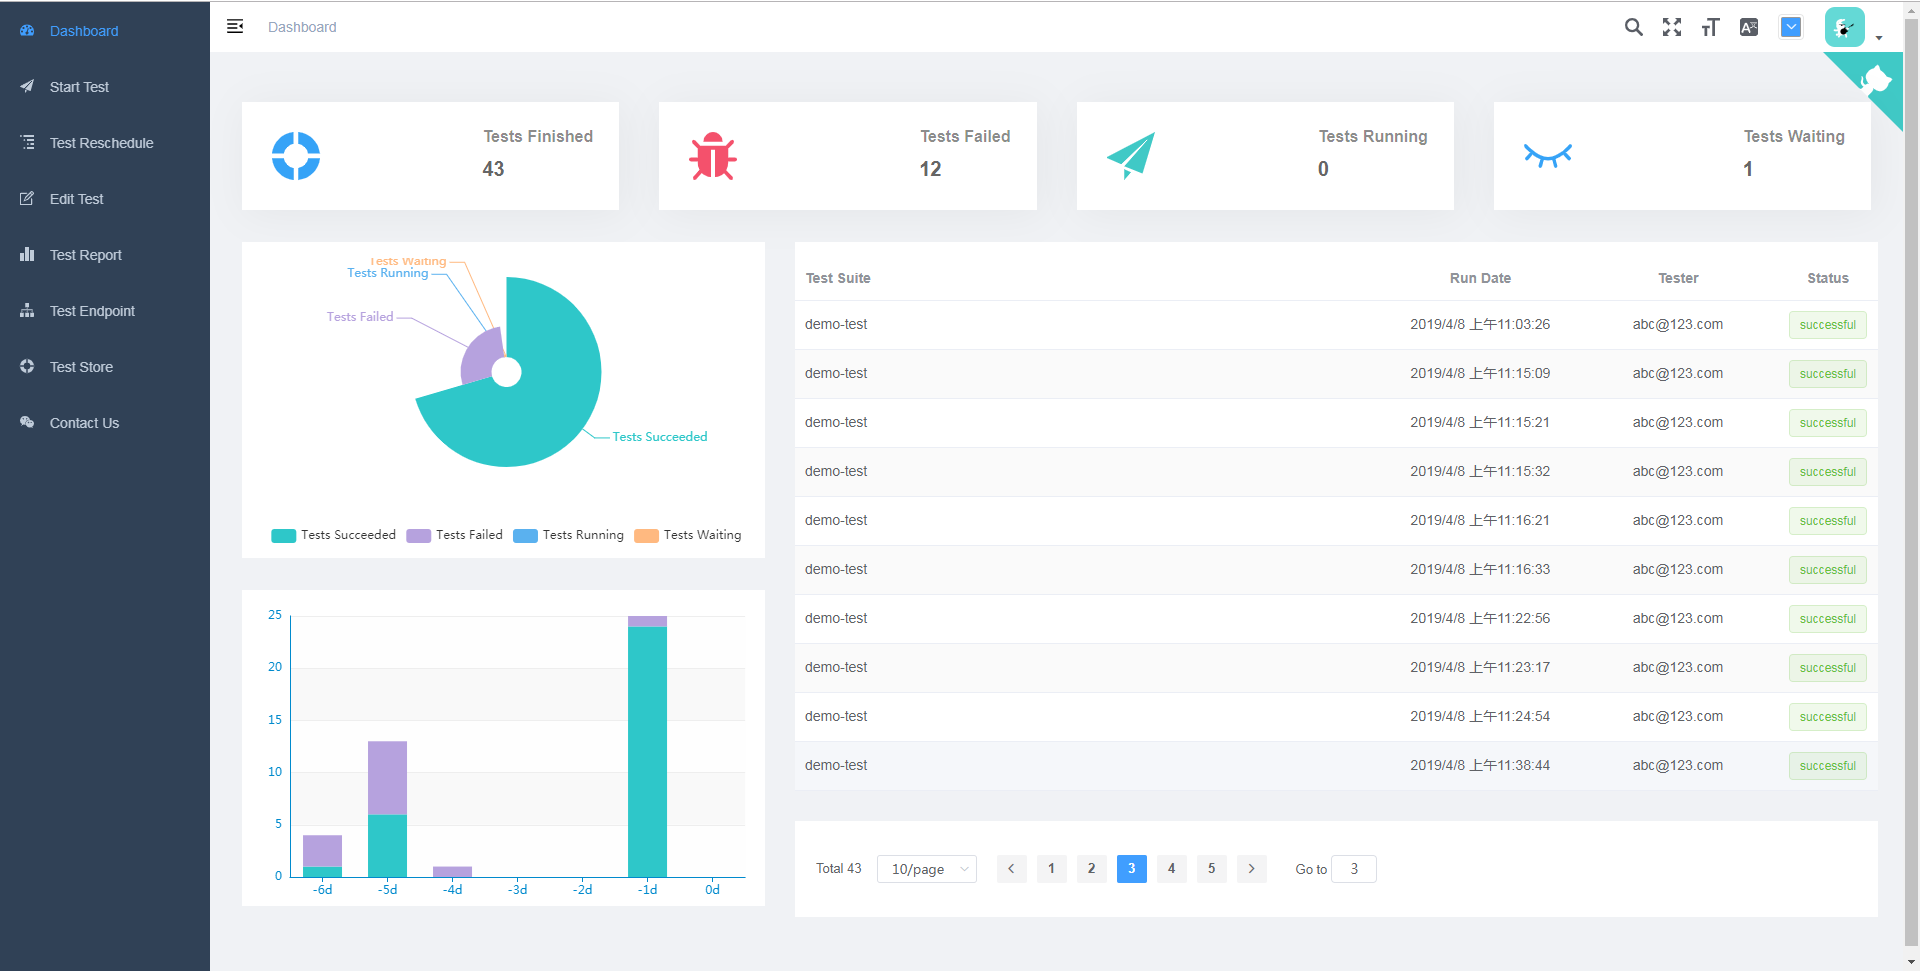Click the Status column header
The height and width of the screenshot is (971, 1920).
[1827, 278]
